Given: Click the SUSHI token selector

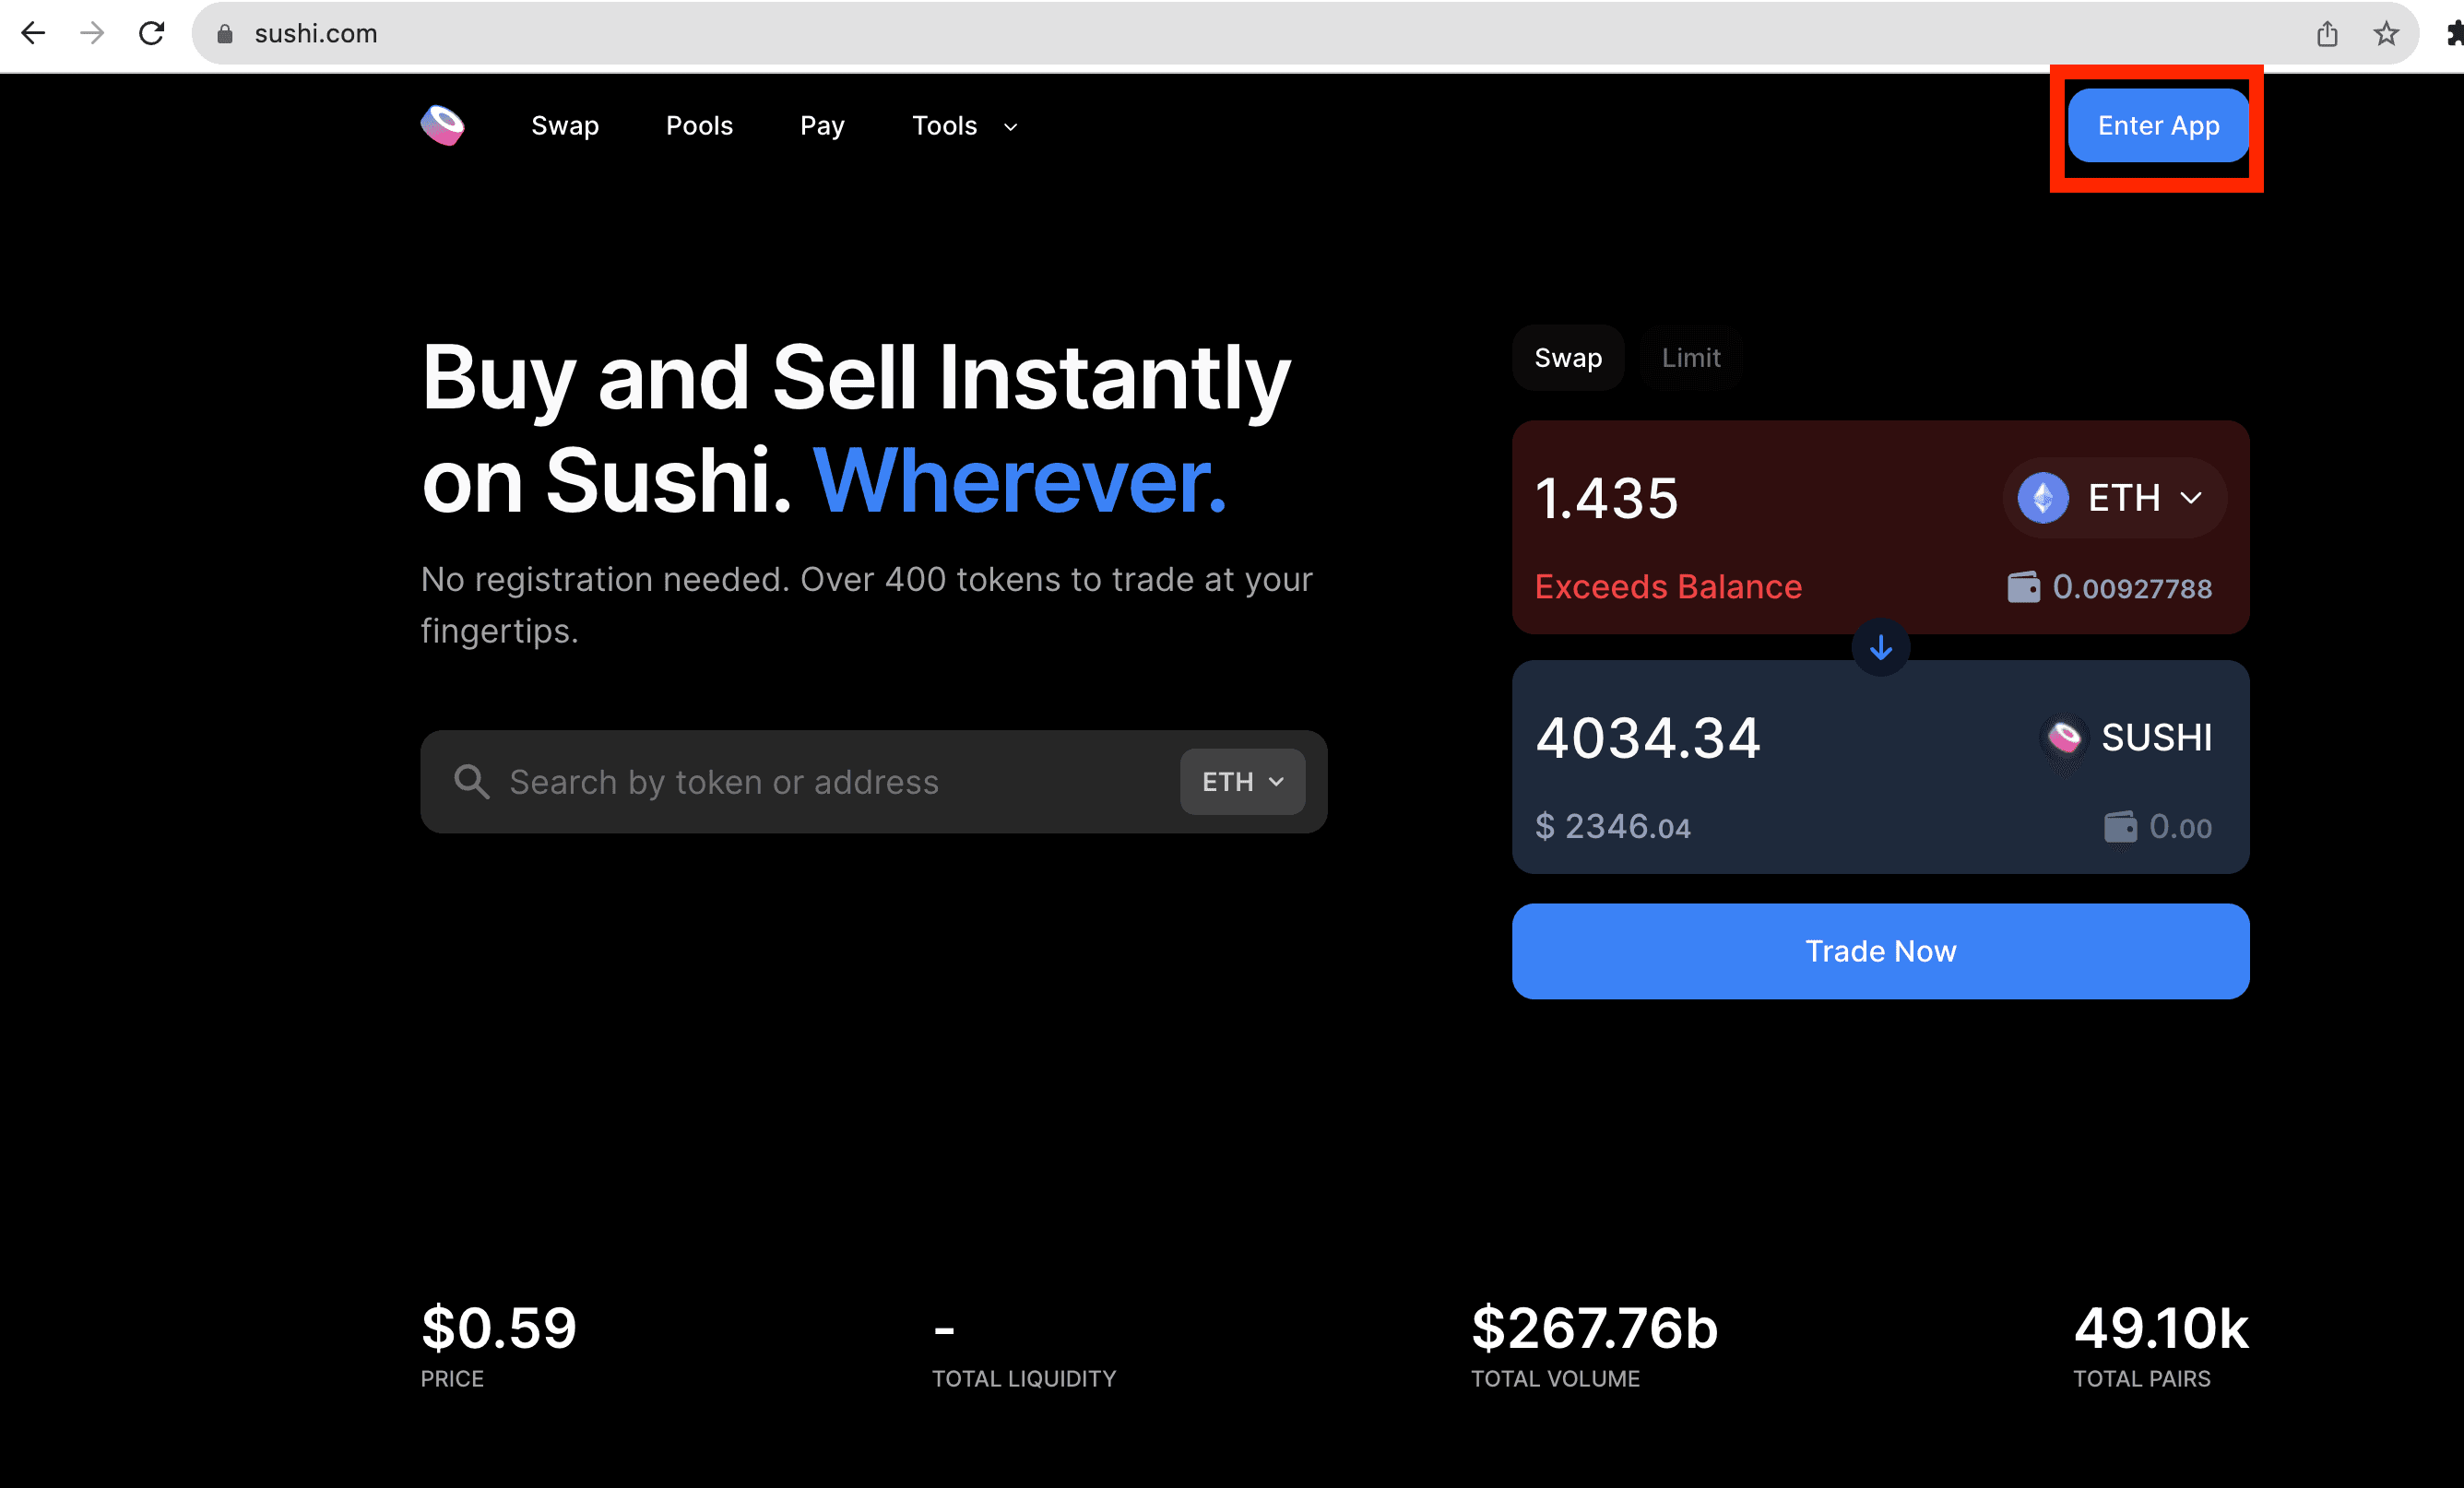Looking at the screenshot, I should coord(2126,738).
